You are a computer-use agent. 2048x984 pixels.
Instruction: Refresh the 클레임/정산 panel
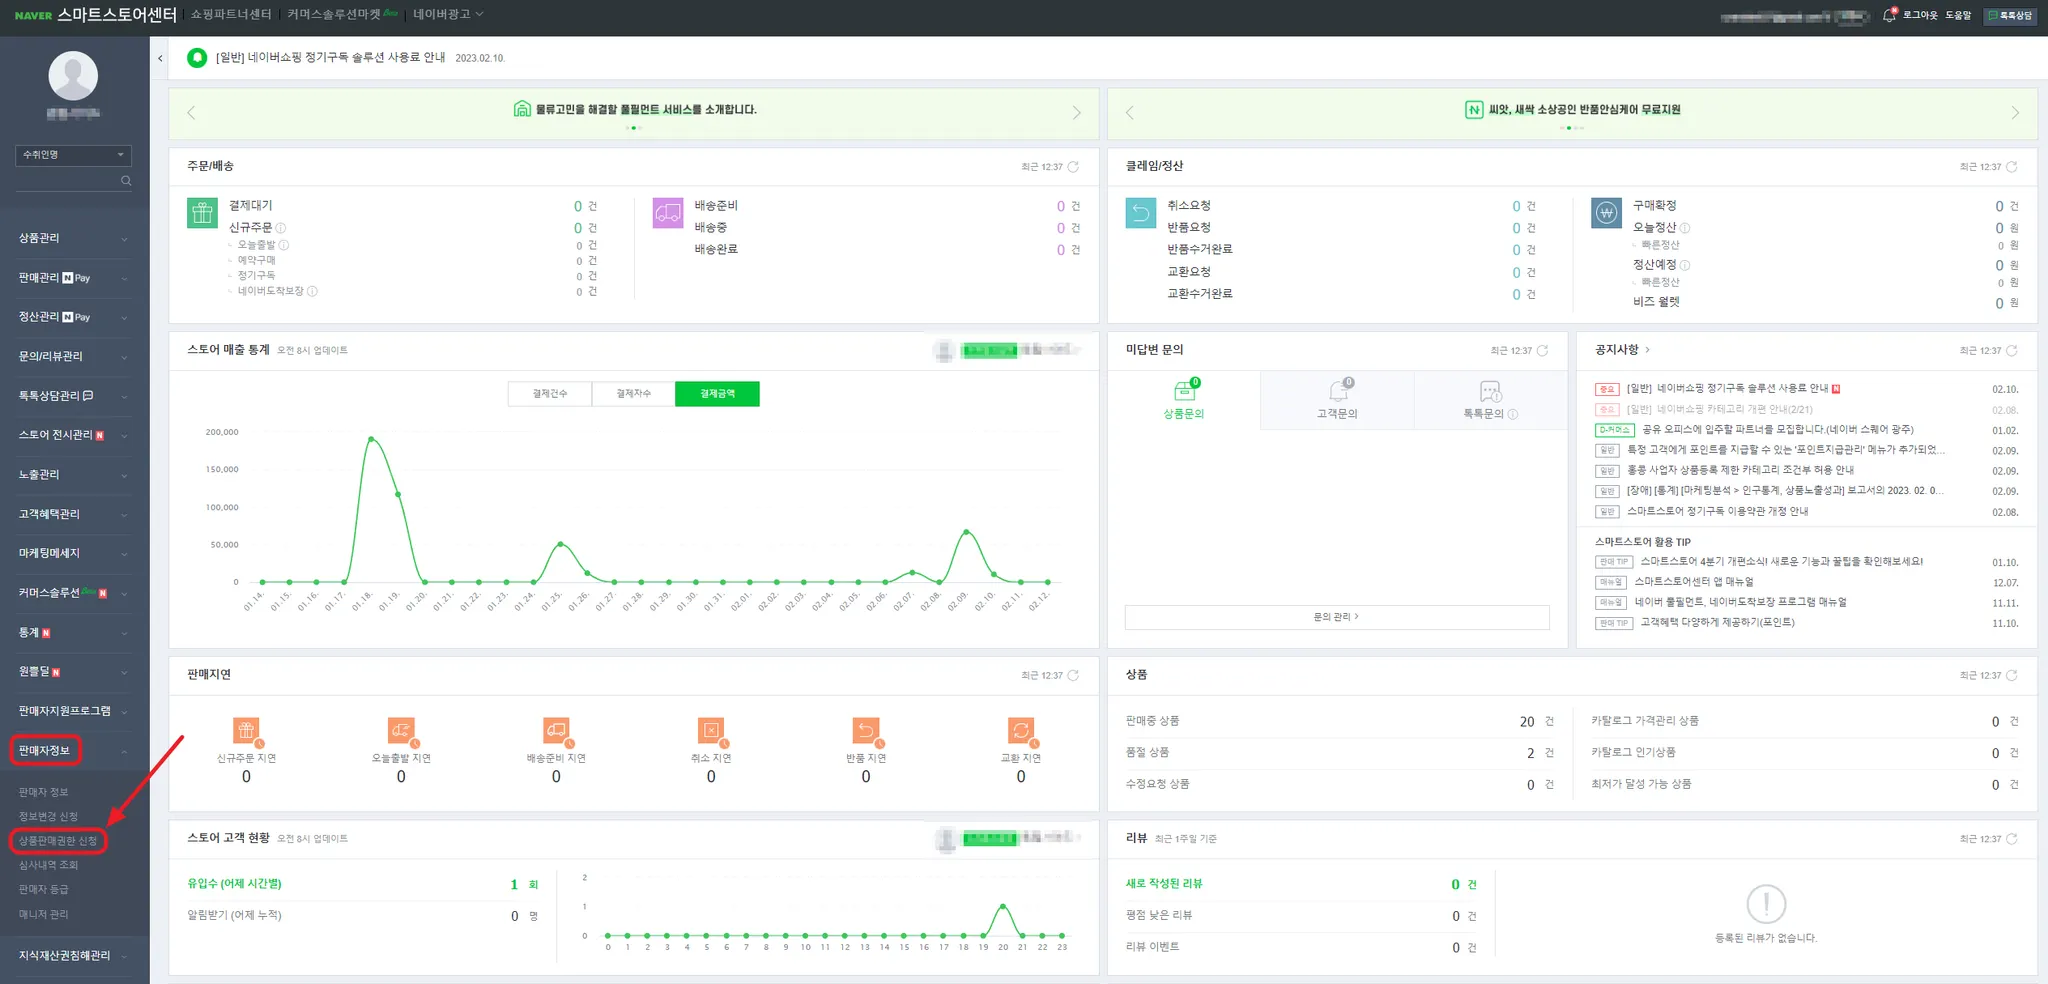click(x=2011, y=167)
